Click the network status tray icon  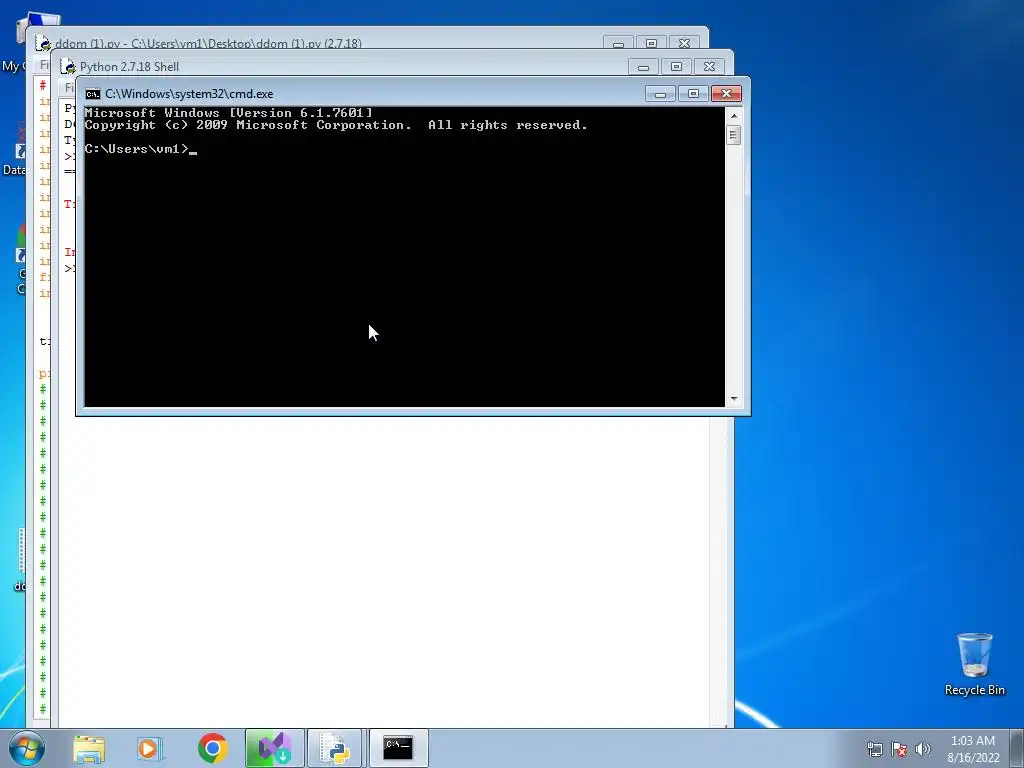(x=874, y=749)
